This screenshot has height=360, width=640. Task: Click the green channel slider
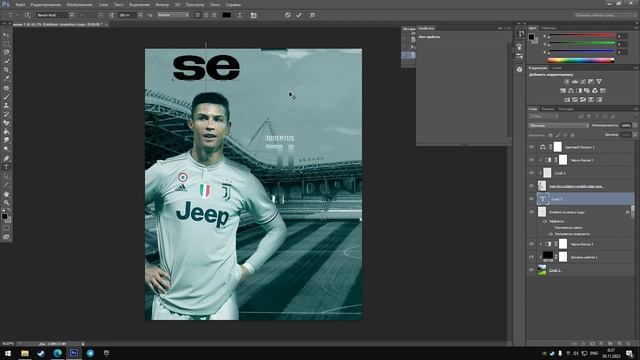click(x=582, y=44)
